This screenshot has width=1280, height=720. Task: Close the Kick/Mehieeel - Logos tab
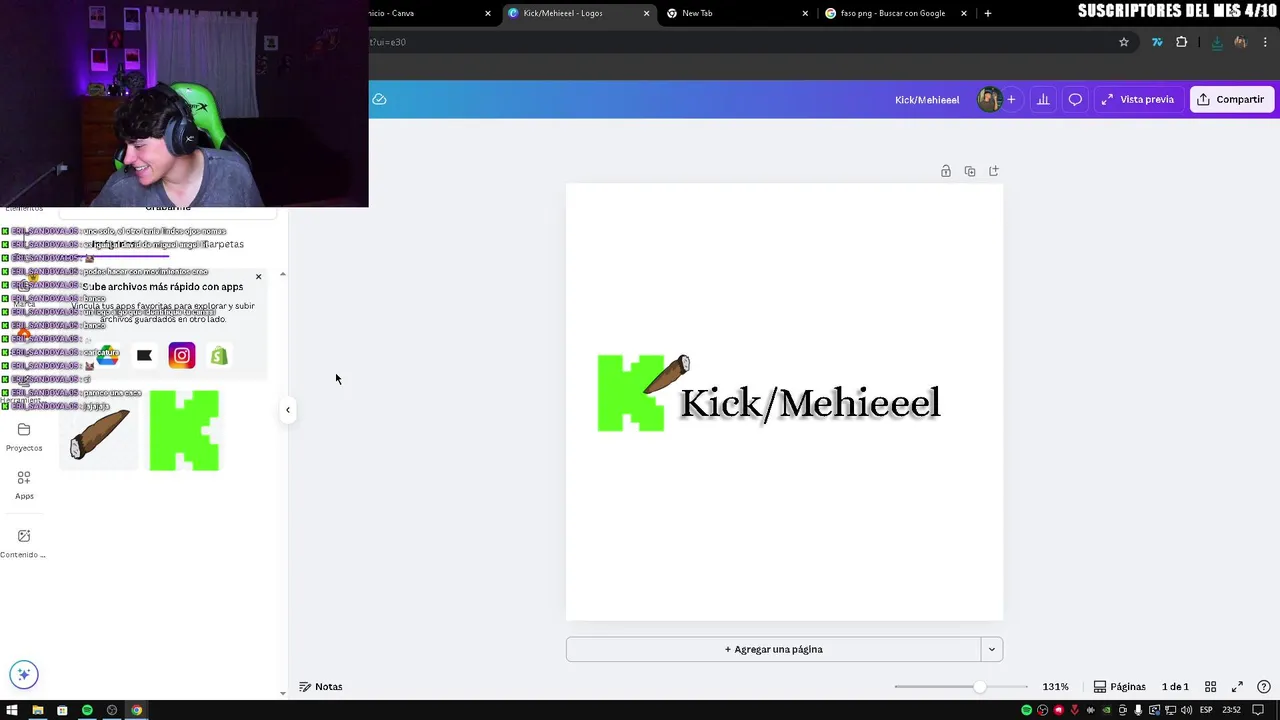(646, 13)
